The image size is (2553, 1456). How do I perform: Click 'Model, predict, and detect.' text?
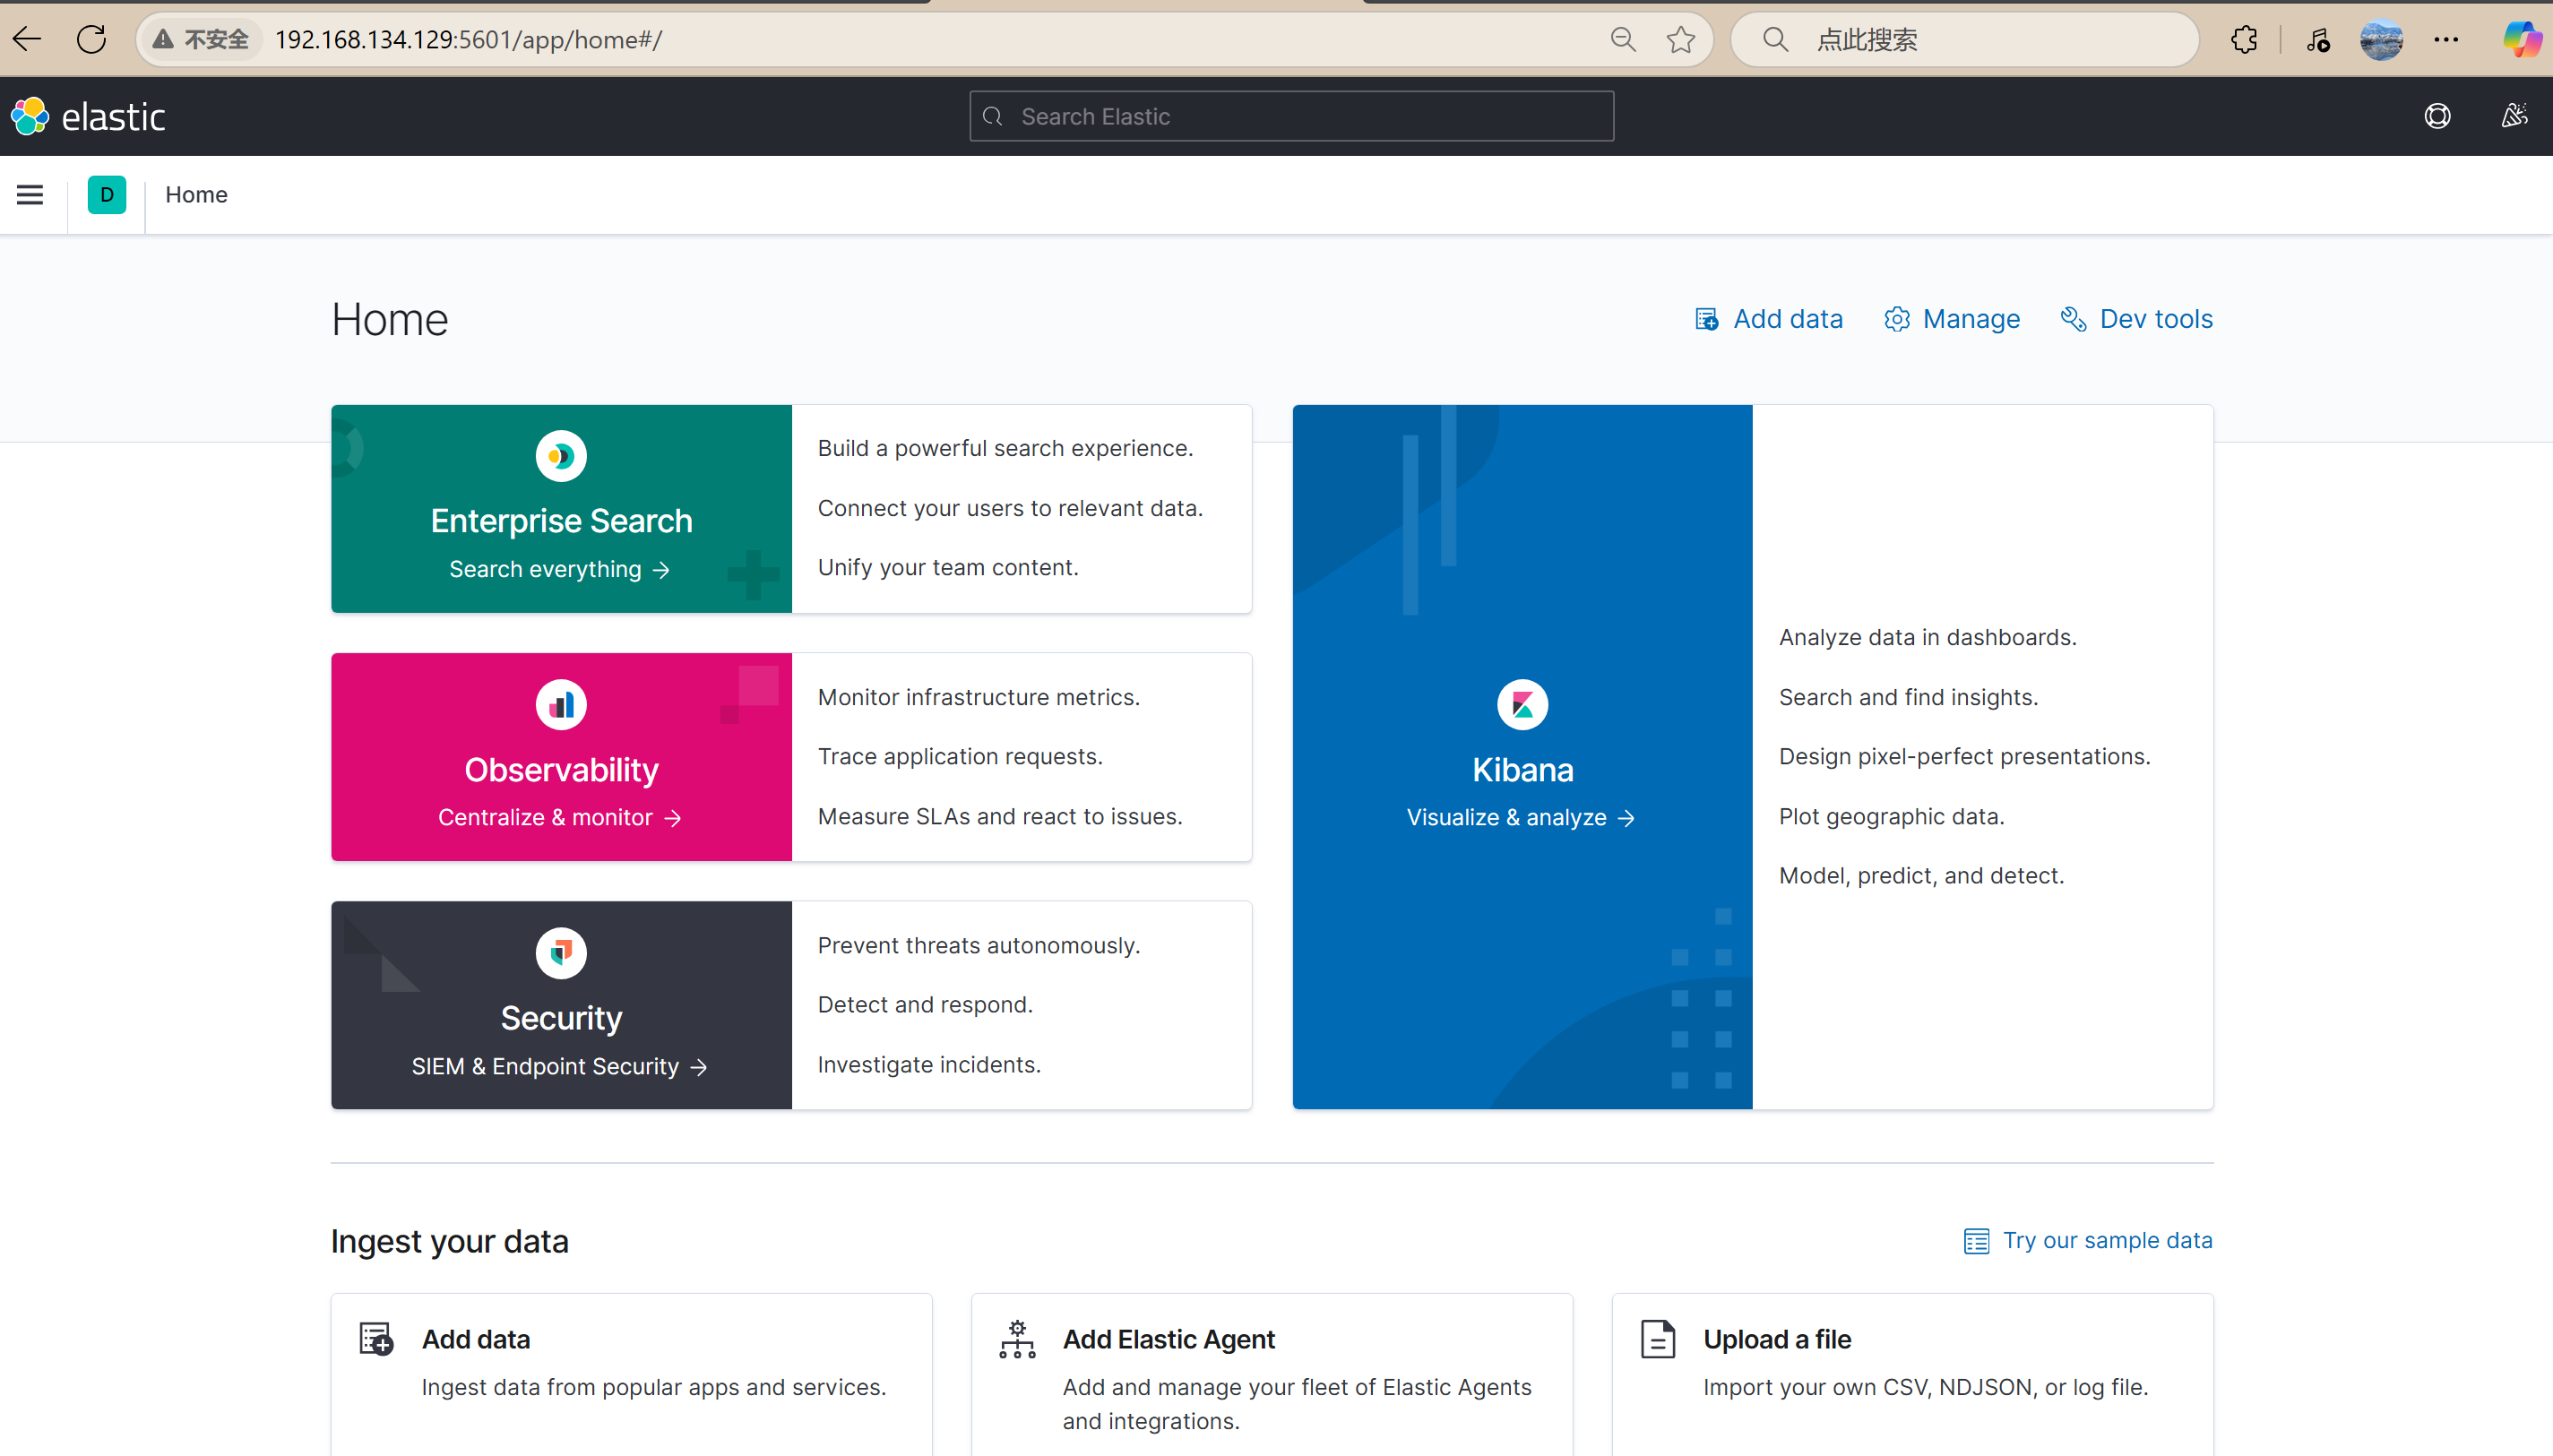(x=1921, y=875)
